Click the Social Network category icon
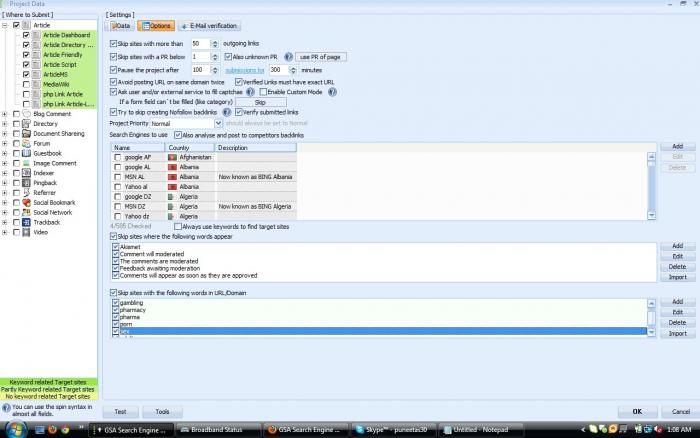This screenshot has height=438, width=700. click(x=26, y=212)
